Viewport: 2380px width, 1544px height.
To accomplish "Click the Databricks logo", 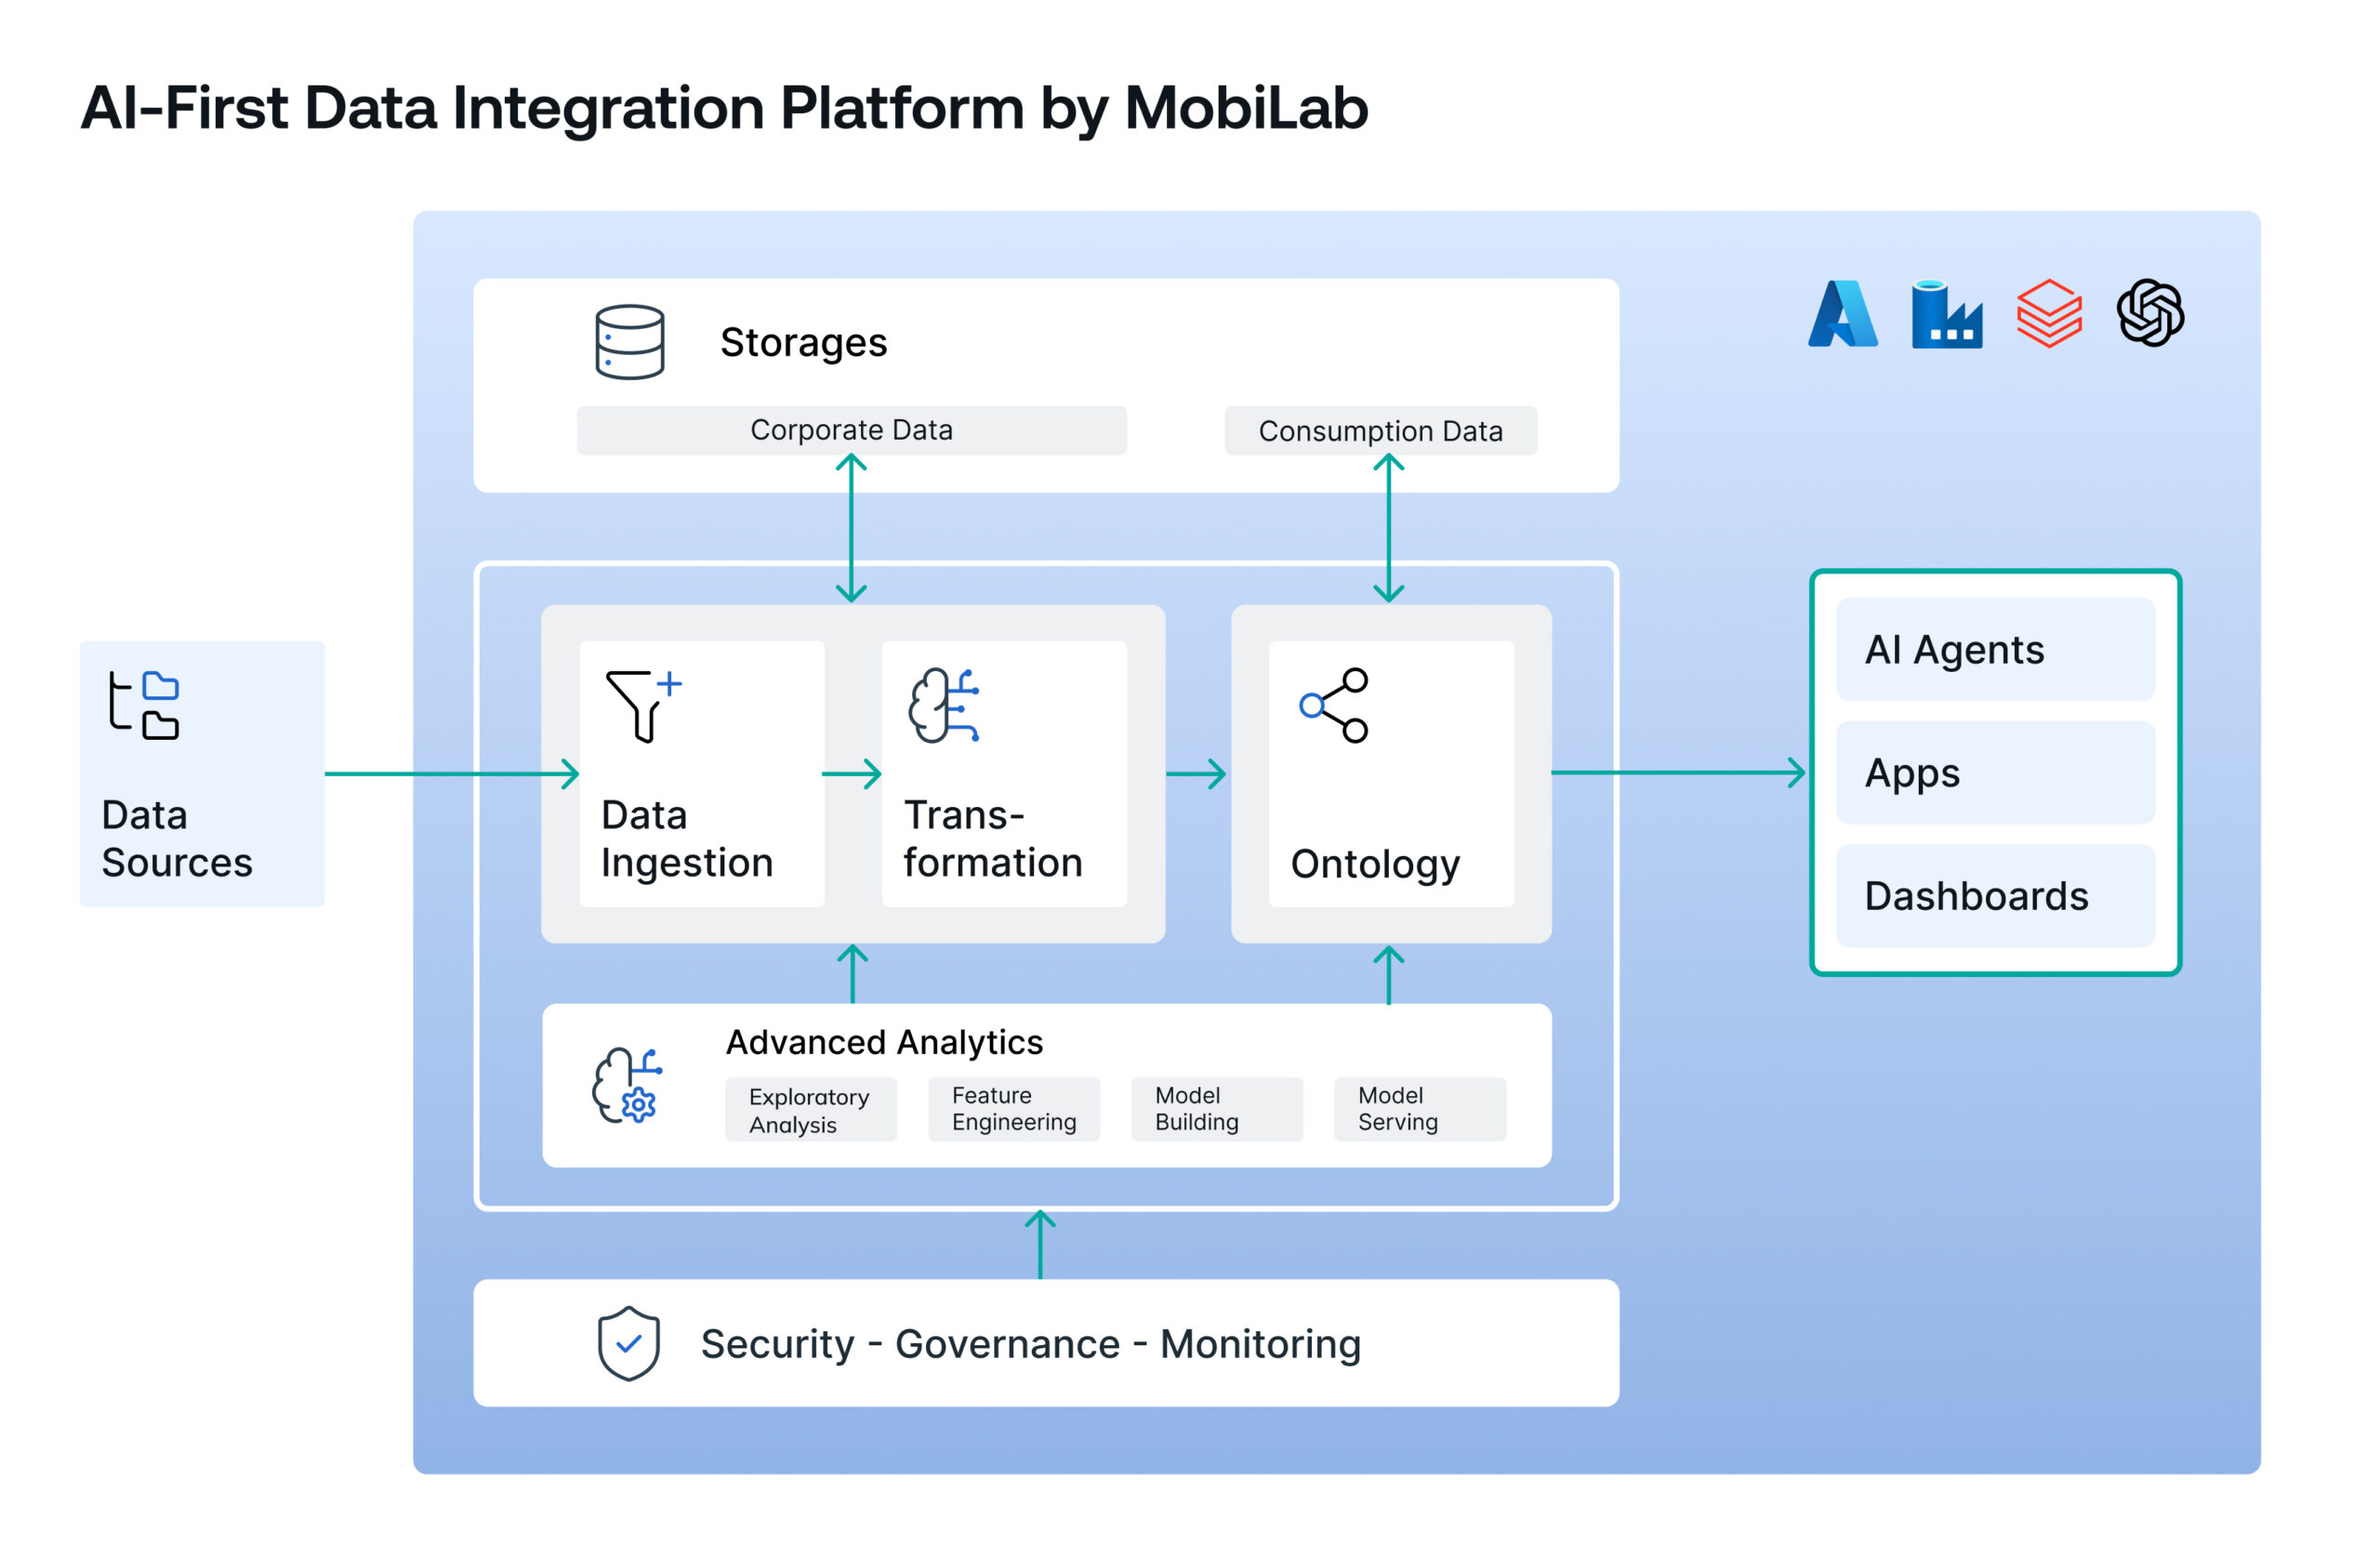I will pyautogui.click(x=2048, y=316).
